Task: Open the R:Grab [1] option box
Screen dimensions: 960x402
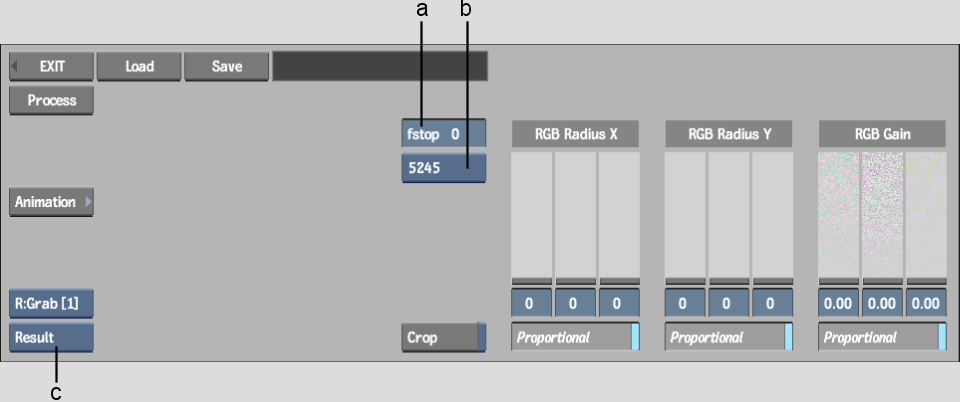Action: (51, 303)
